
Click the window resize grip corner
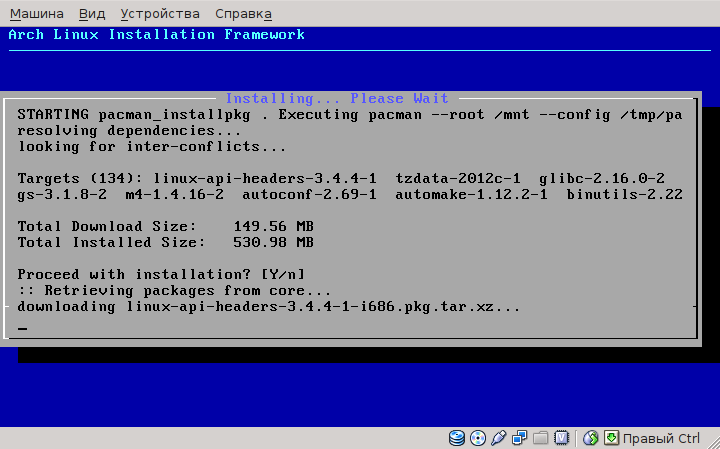(712, 441)
